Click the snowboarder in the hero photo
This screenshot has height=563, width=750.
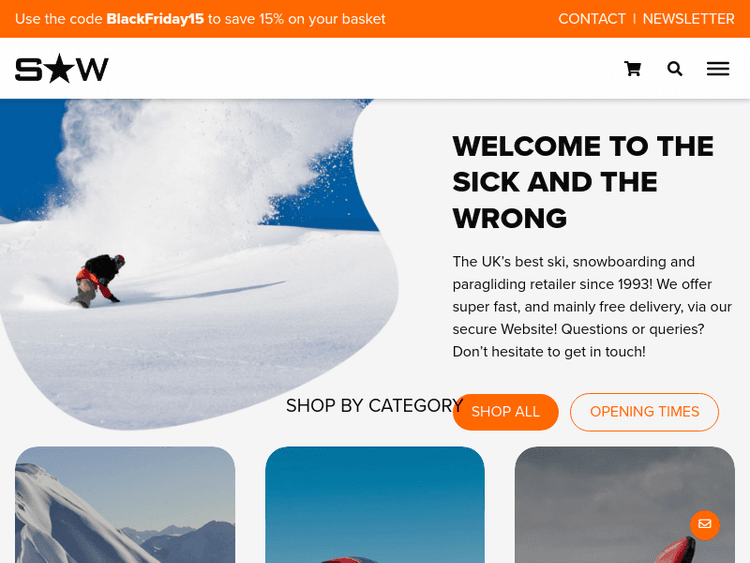coord(99,281)
